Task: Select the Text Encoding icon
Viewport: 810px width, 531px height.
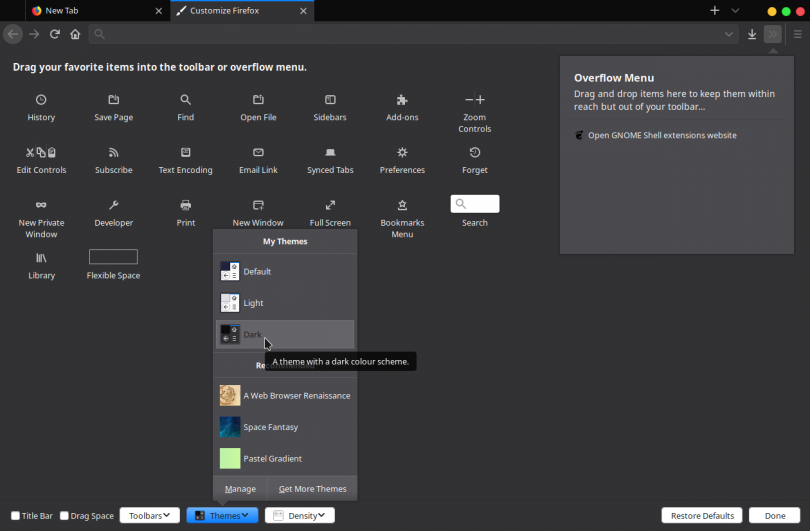Action: [185, 152]
